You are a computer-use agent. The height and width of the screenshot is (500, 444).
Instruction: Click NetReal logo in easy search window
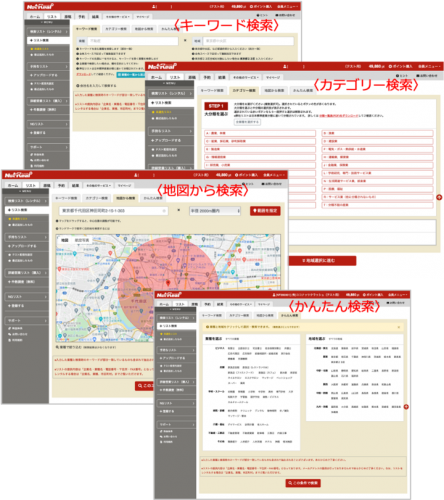[x=169, y=295]
